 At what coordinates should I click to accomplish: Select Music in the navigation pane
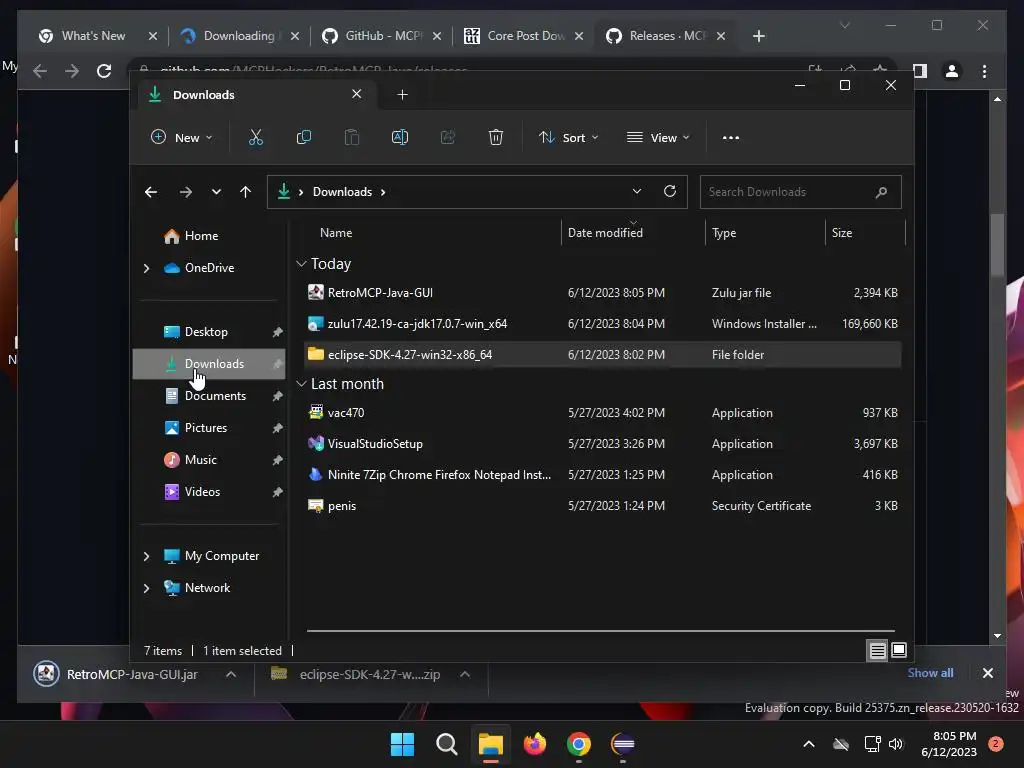[200, 460]
